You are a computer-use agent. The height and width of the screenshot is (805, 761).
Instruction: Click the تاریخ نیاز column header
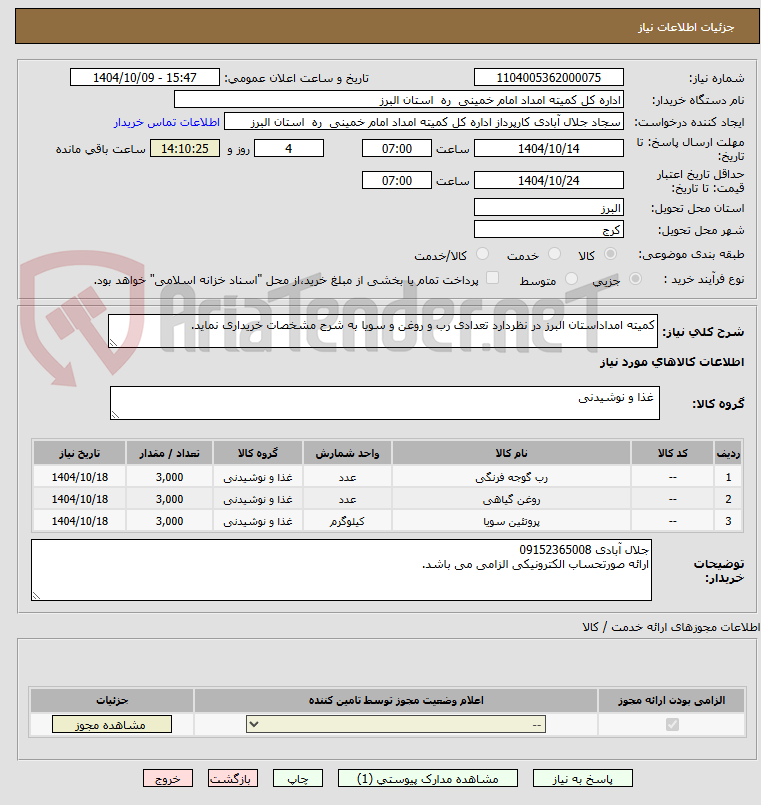[80, 453]
